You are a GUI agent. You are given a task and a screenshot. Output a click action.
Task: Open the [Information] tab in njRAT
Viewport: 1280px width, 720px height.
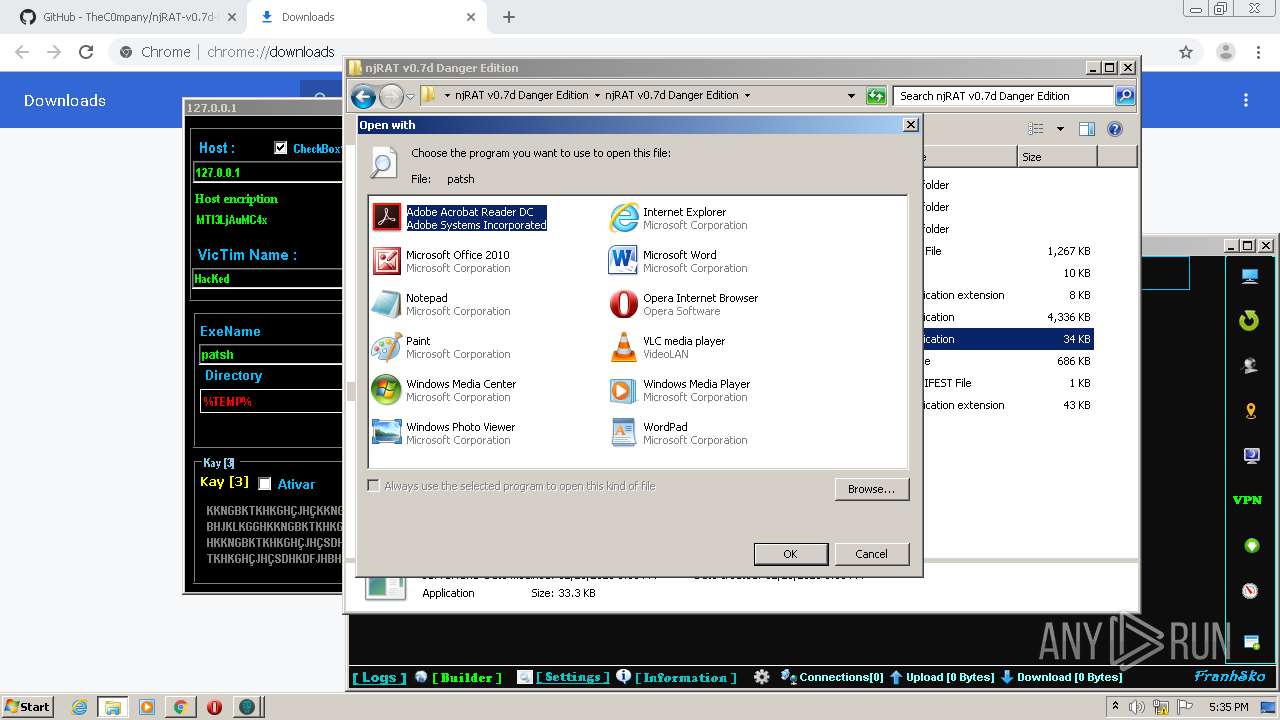(x=685, y=677)
